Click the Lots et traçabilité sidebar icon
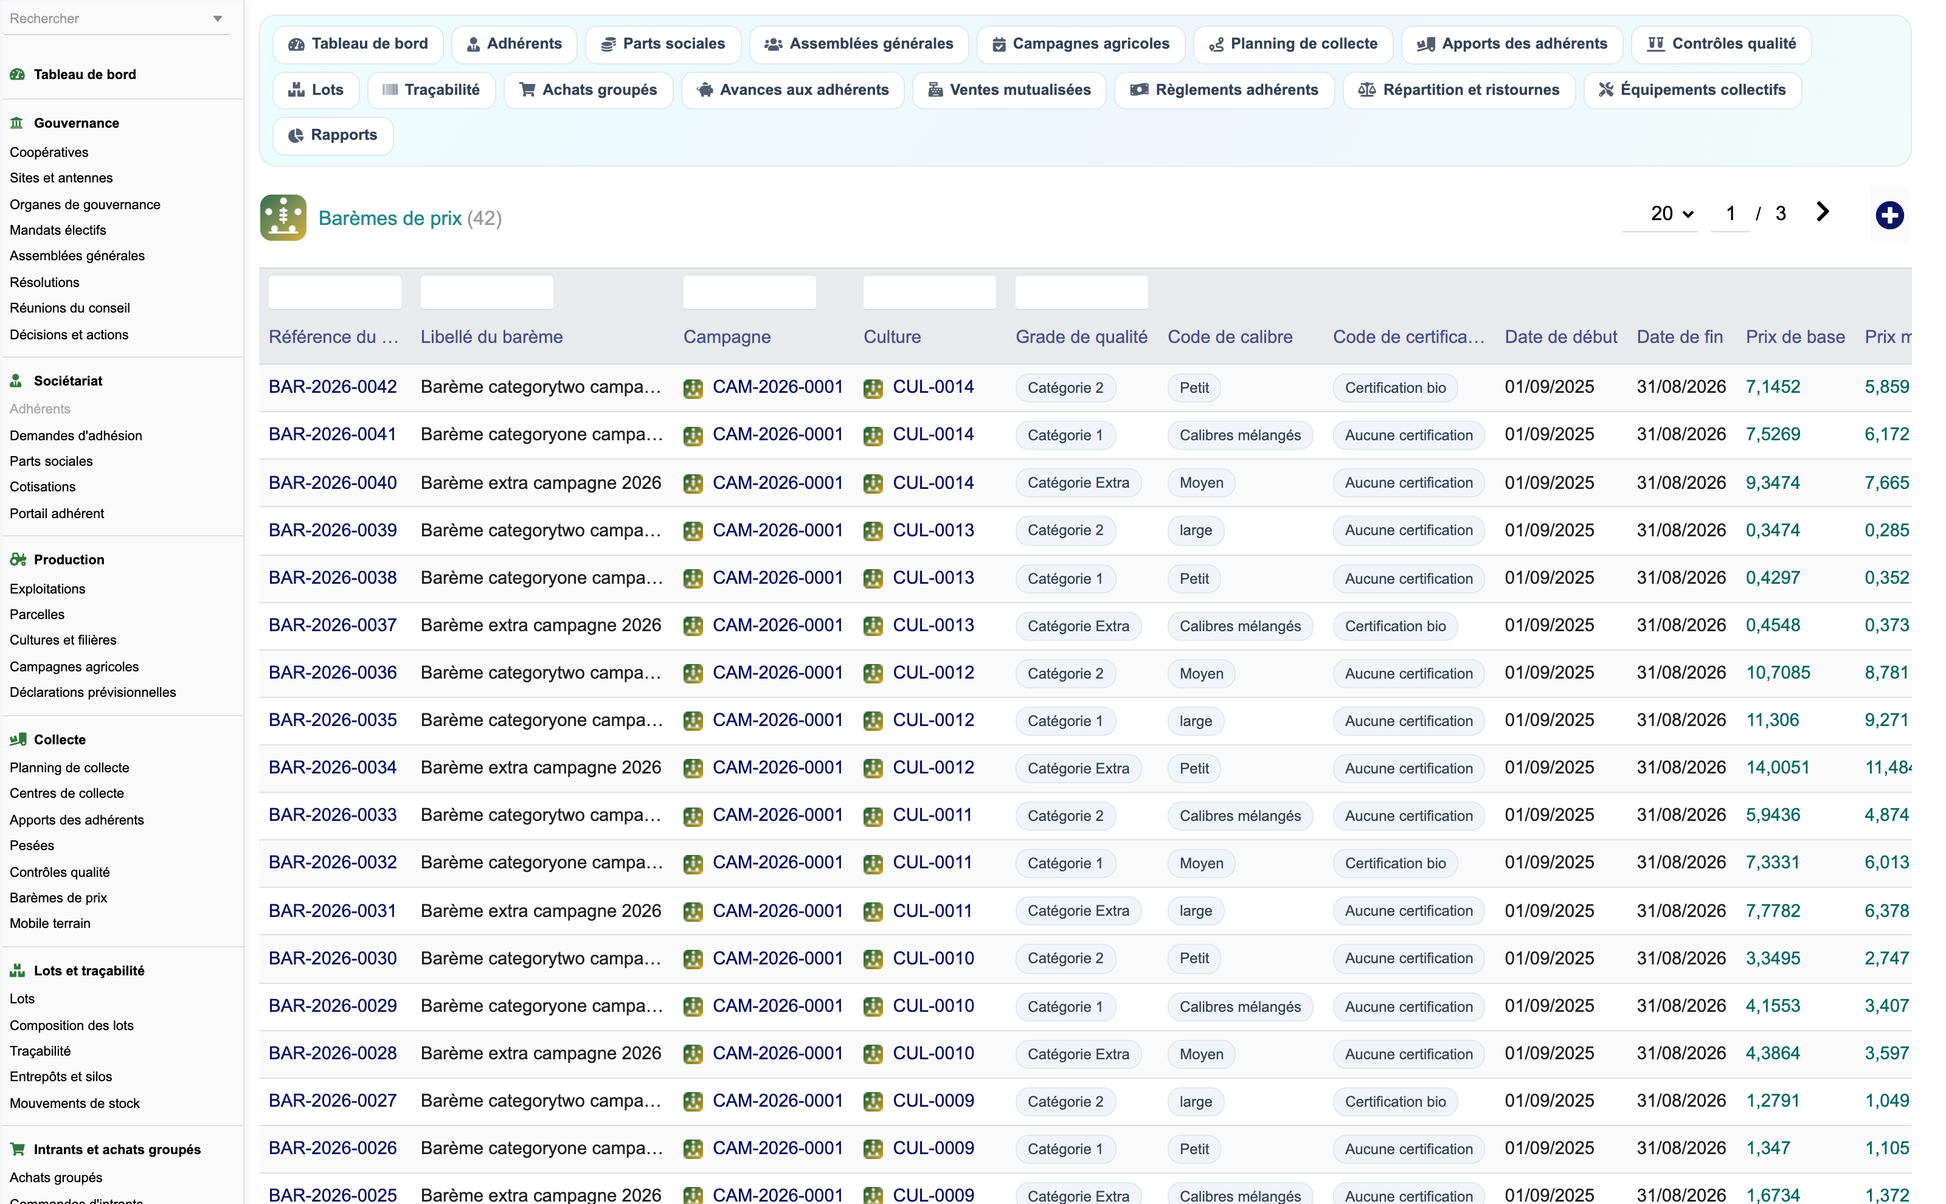 pos(17,971)
